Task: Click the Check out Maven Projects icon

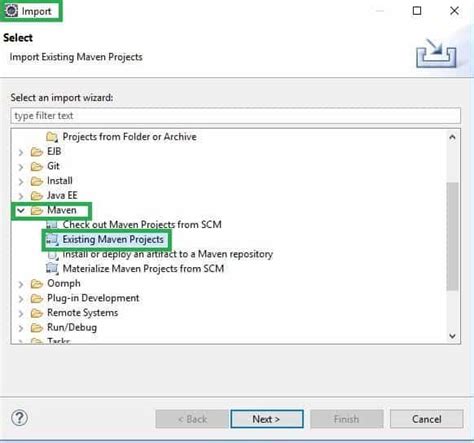Action: pos(52,225)
